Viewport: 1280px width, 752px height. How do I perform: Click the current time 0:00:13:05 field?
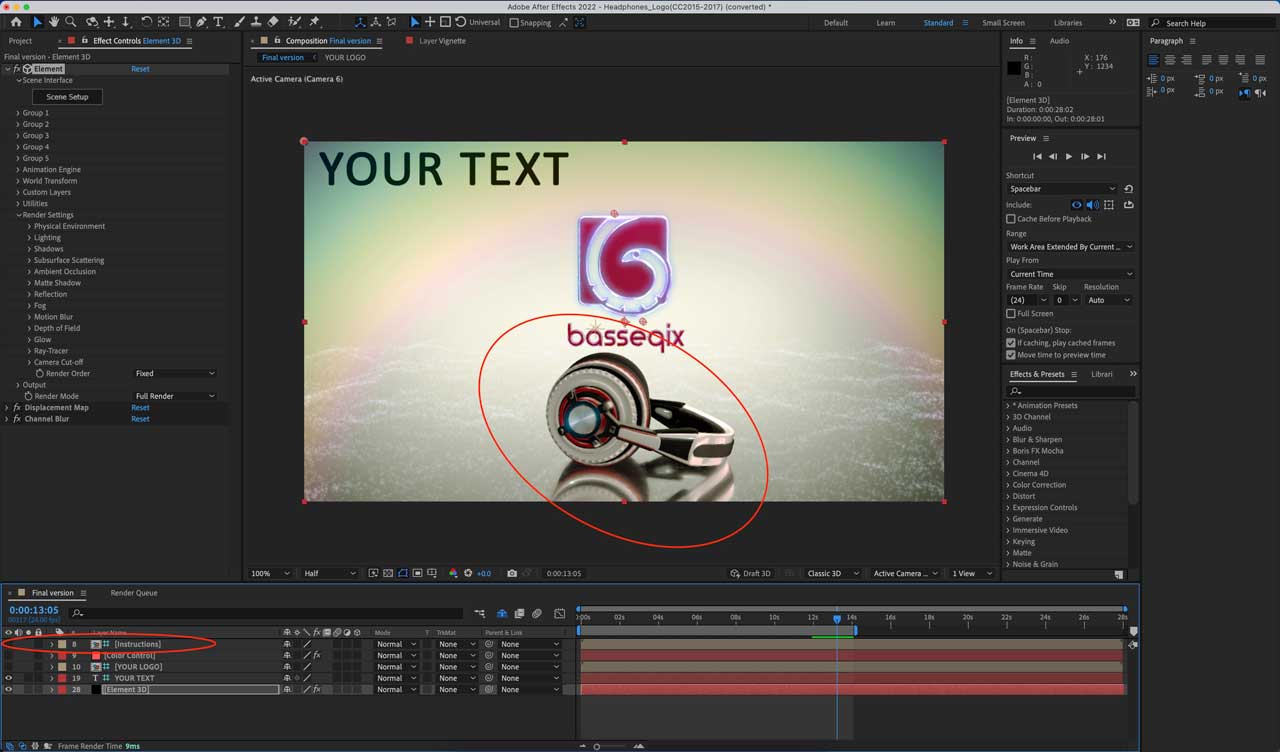(x=34, y=610)
